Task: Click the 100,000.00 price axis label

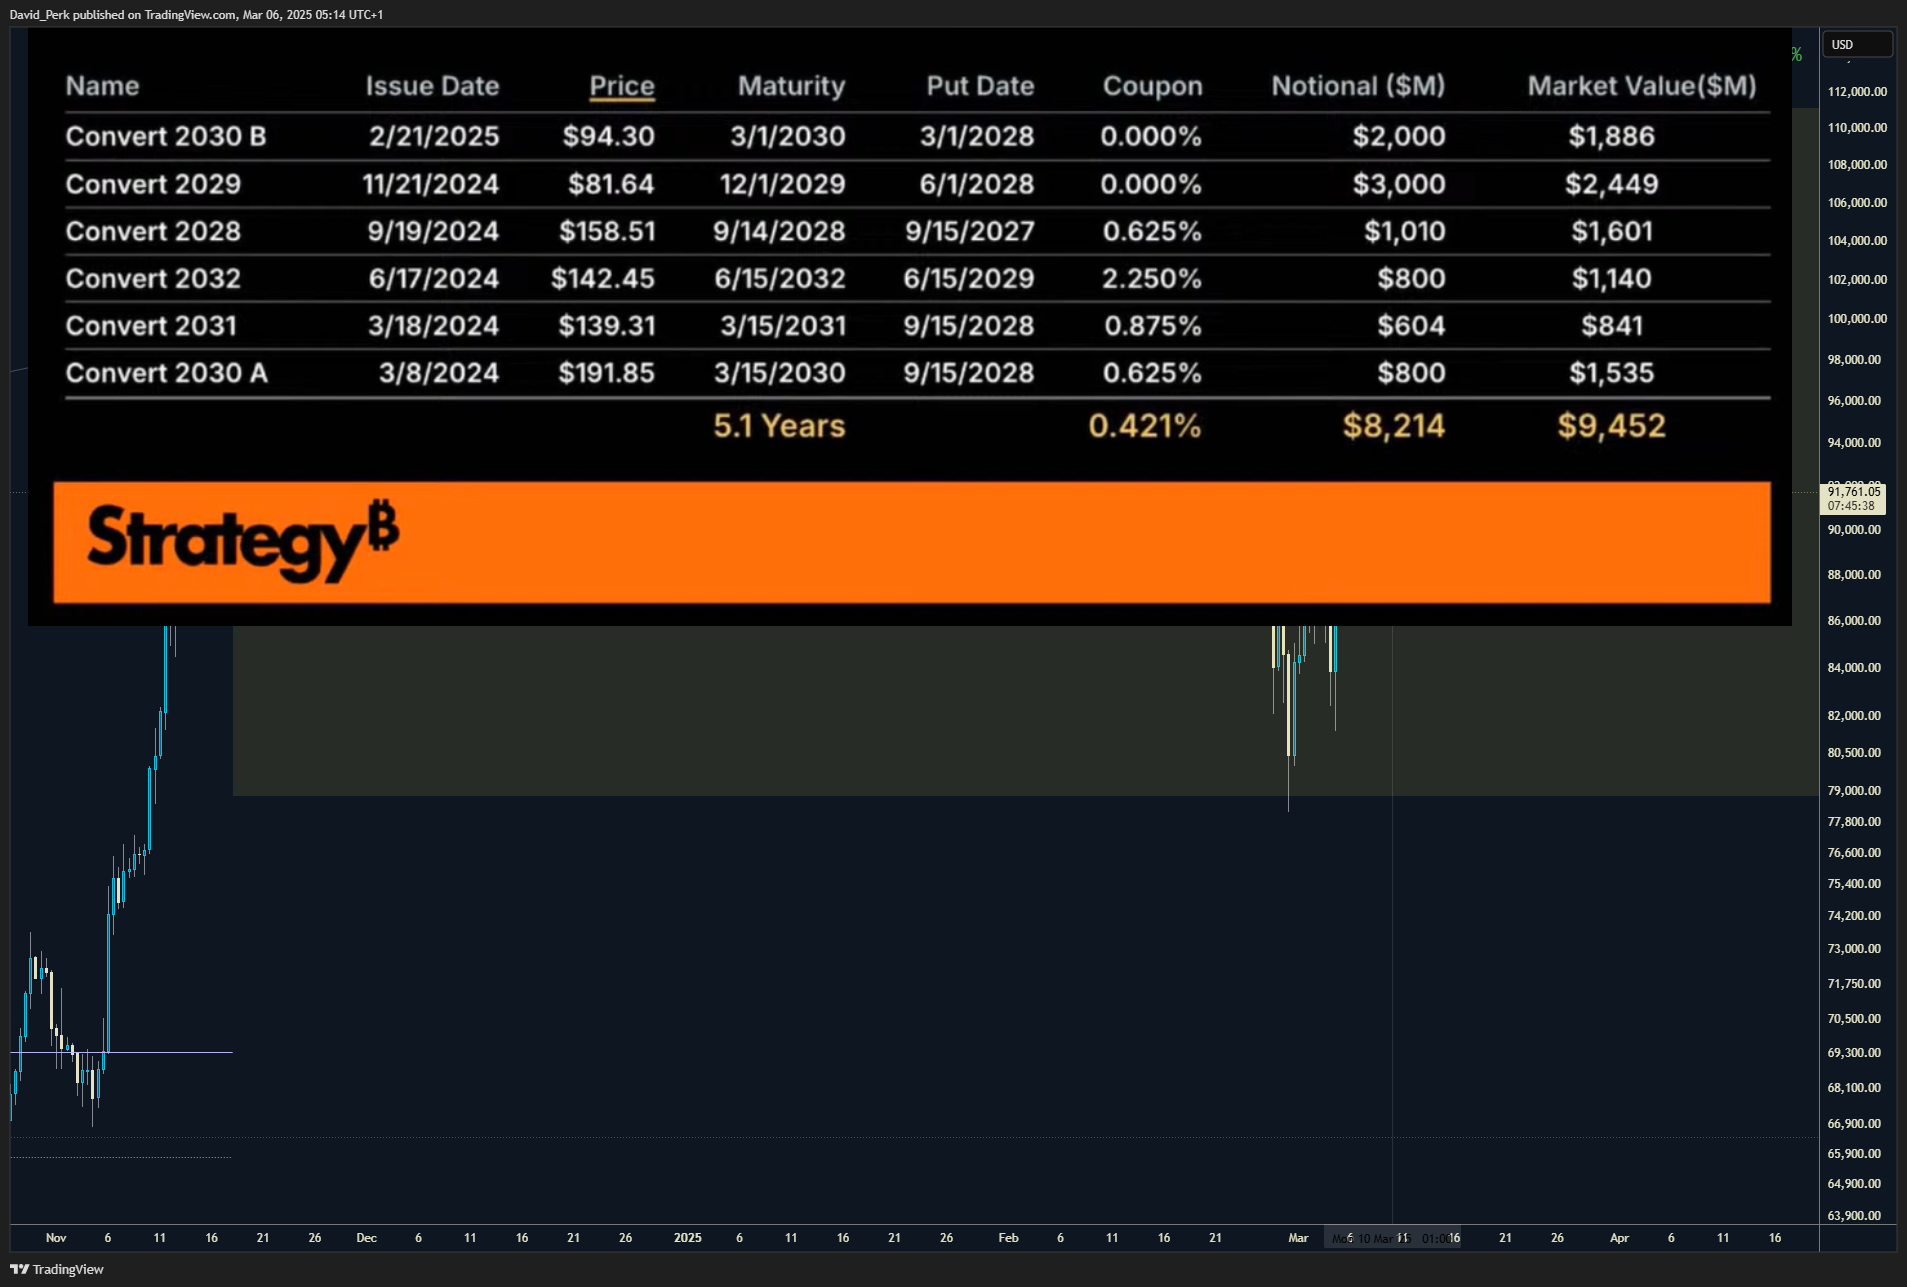Action: [1857, 318]
